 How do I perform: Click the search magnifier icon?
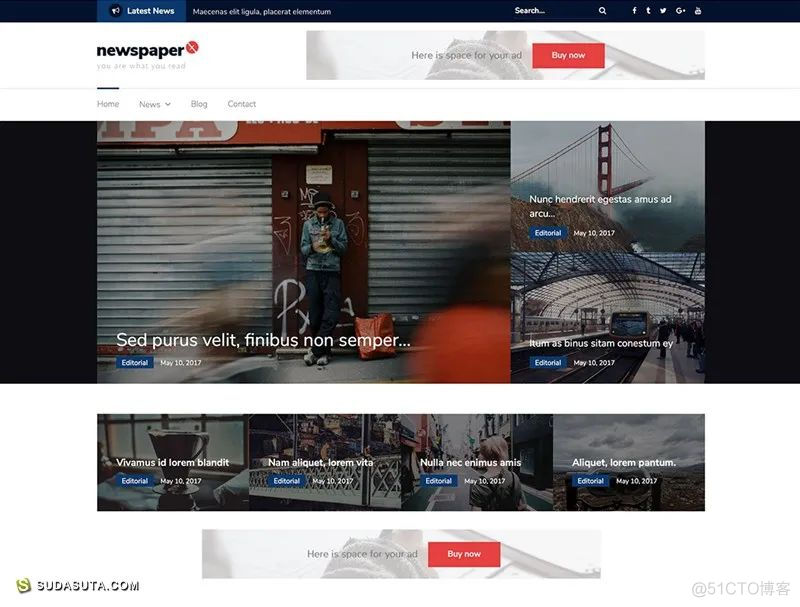(x=602, y=11)
